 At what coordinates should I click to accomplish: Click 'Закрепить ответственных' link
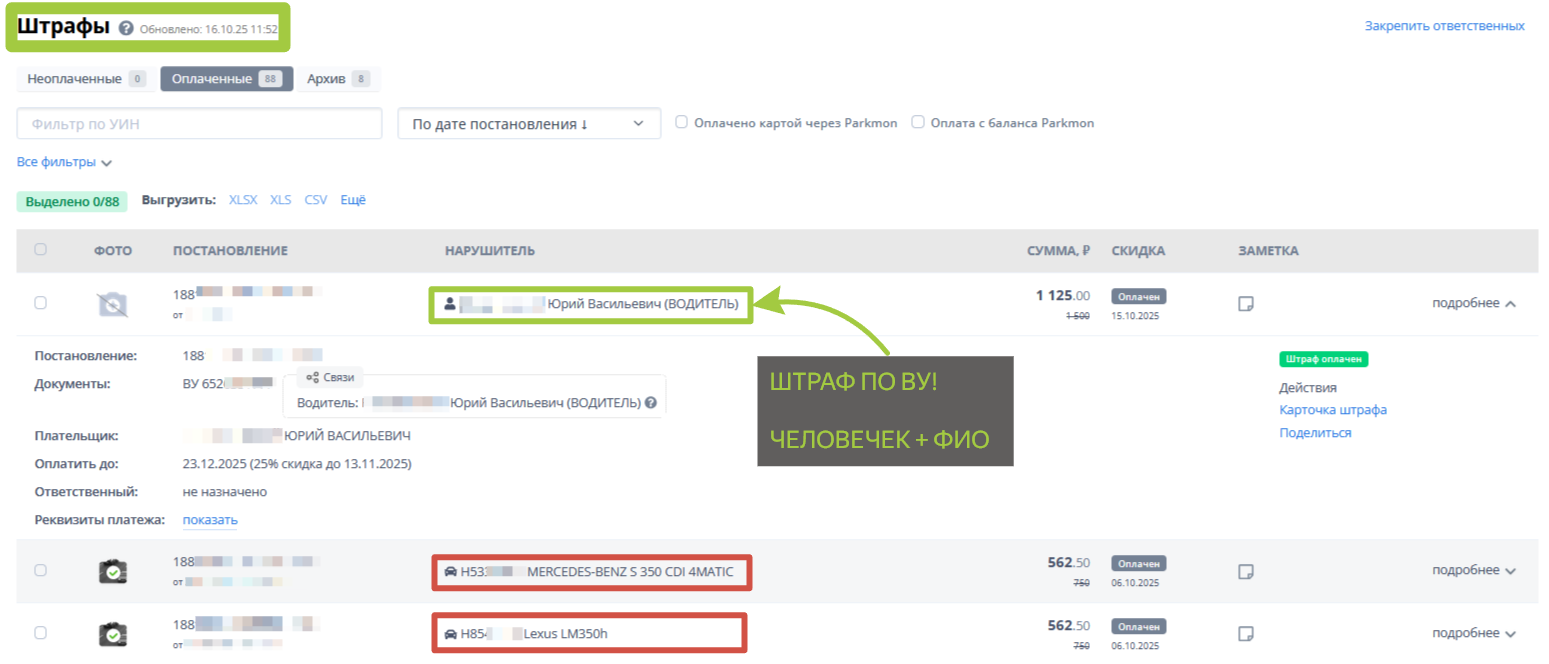point(1444,26)
